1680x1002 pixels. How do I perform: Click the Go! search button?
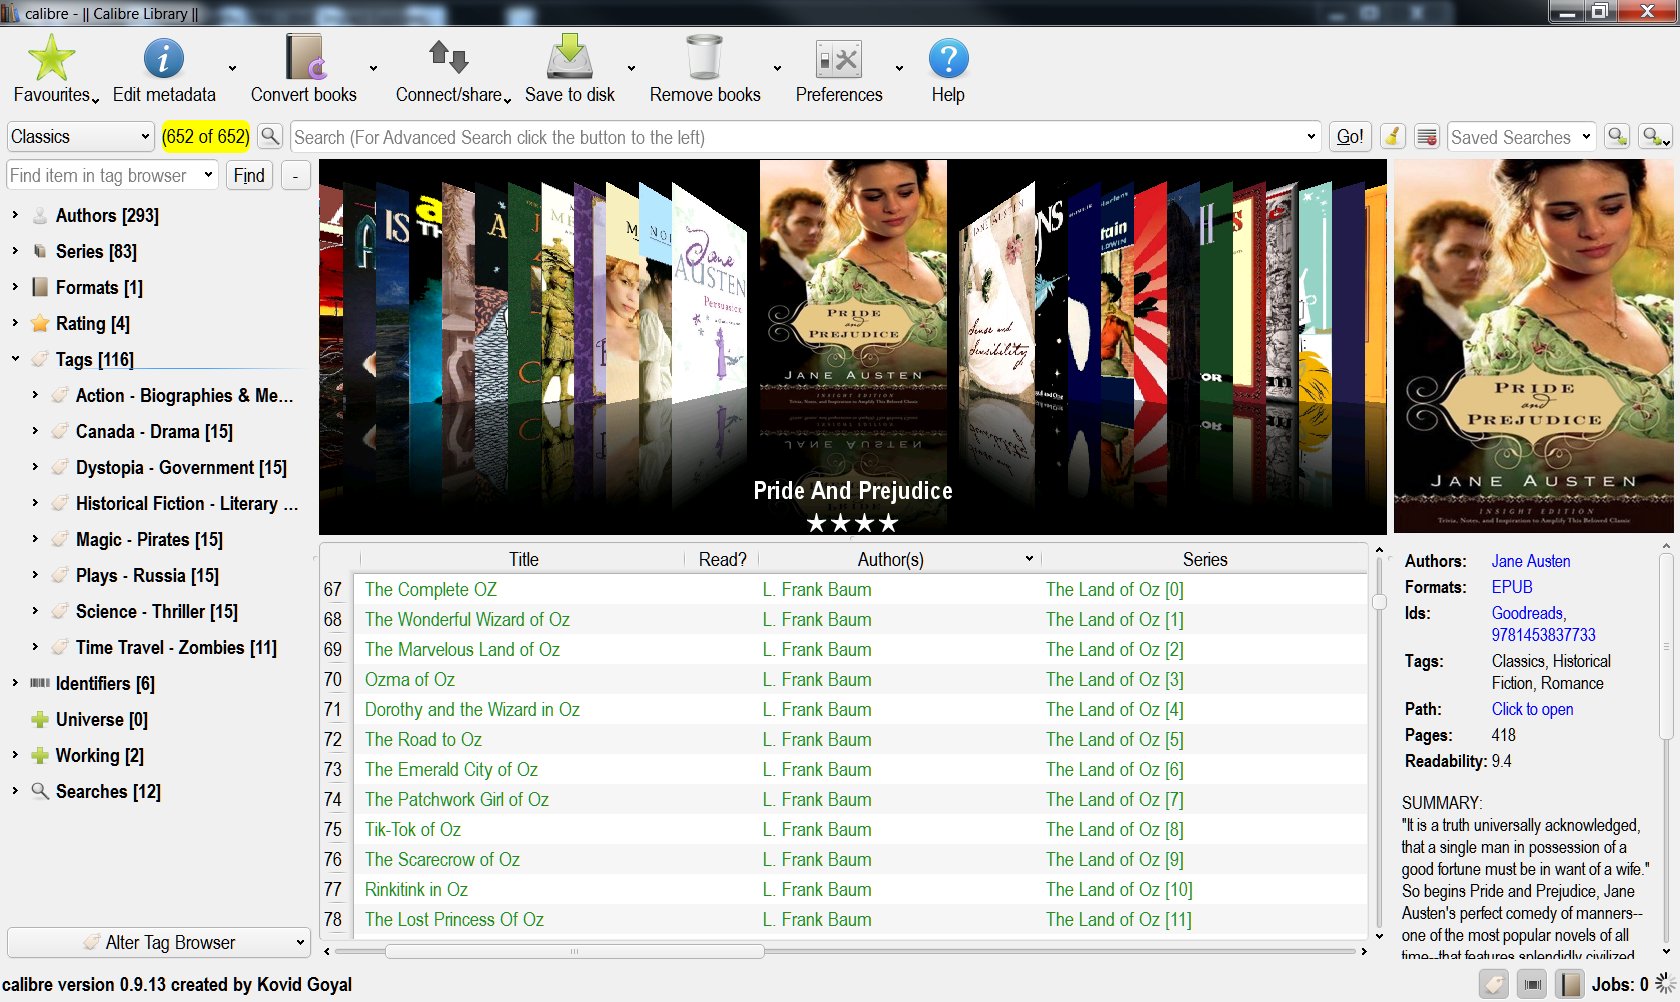coord(1350,136)
